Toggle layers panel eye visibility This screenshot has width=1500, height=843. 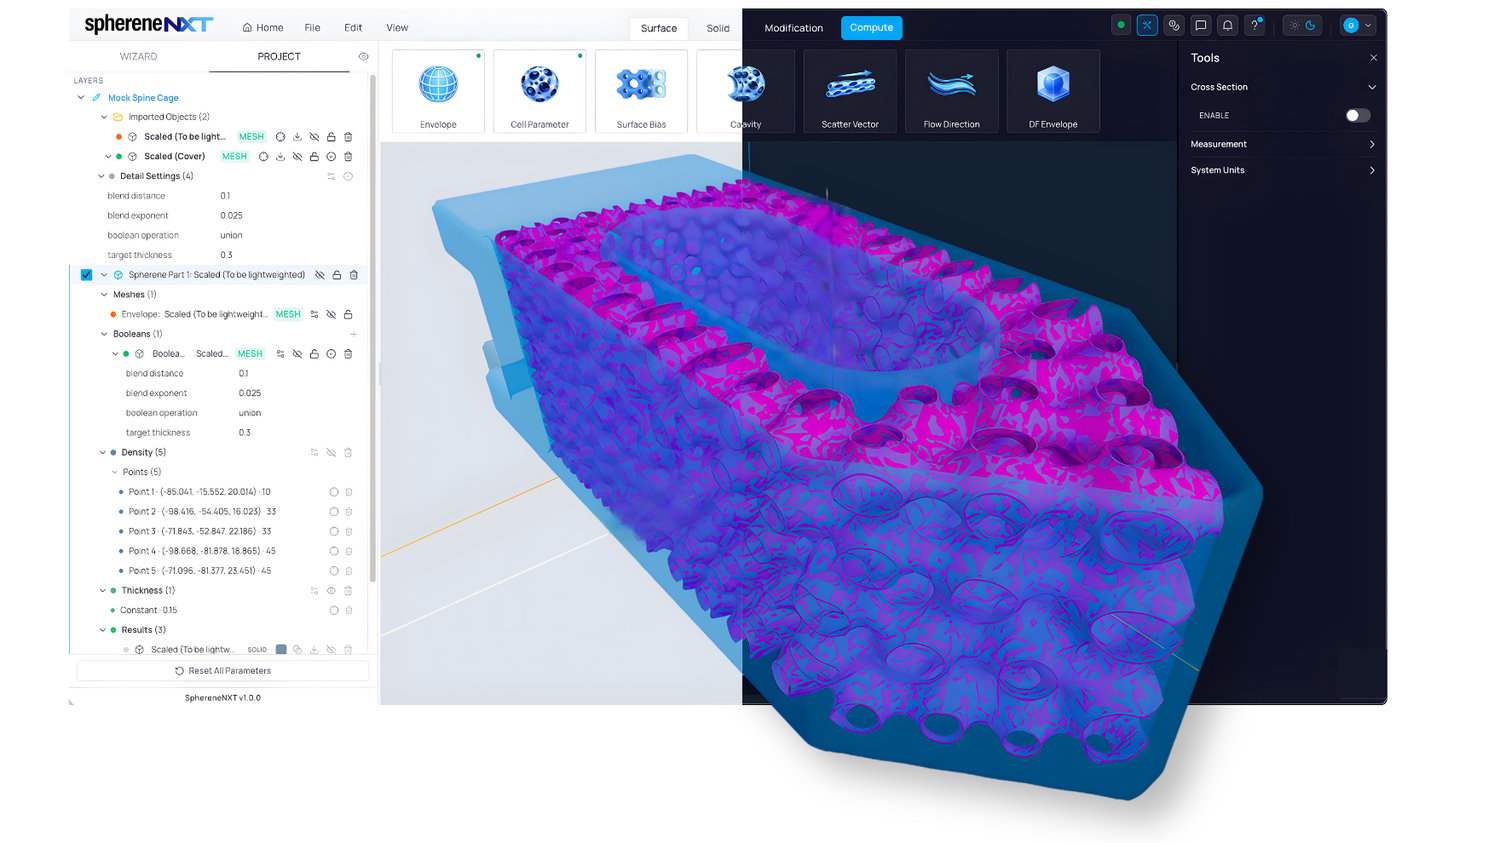pyautogui.click(x=363, y=57)
